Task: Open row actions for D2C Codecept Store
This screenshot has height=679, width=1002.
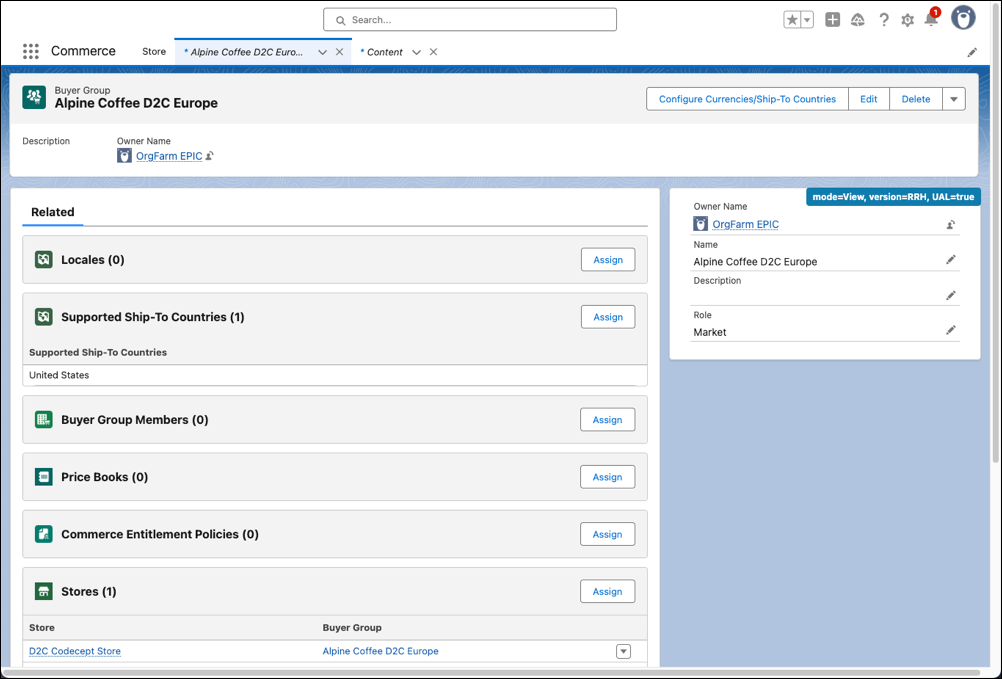Action: [623, 651]
